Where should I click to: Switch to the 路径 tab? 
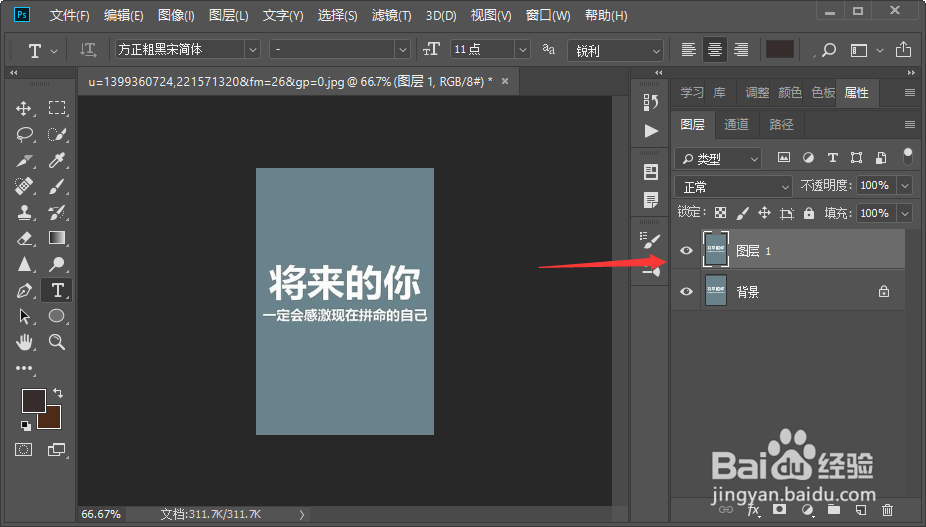(x=781, y=124)
